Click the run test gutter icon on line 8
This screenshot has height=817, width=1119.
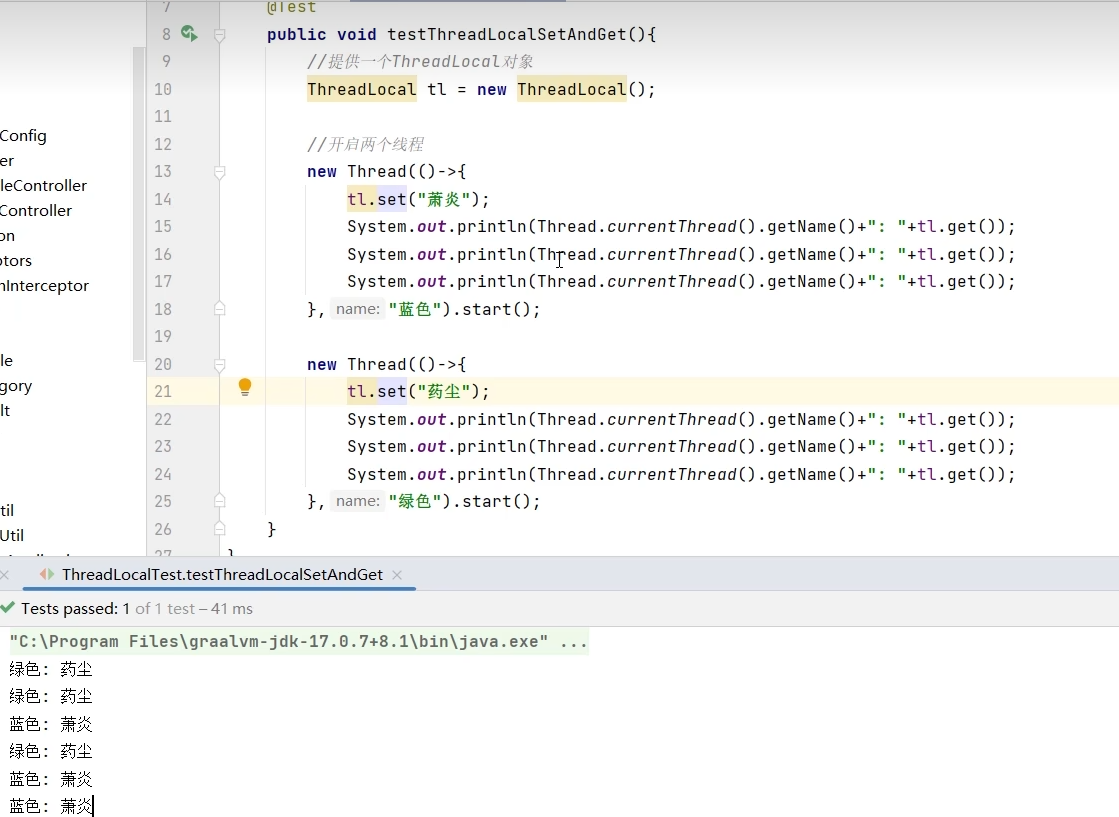click(189, 33)
